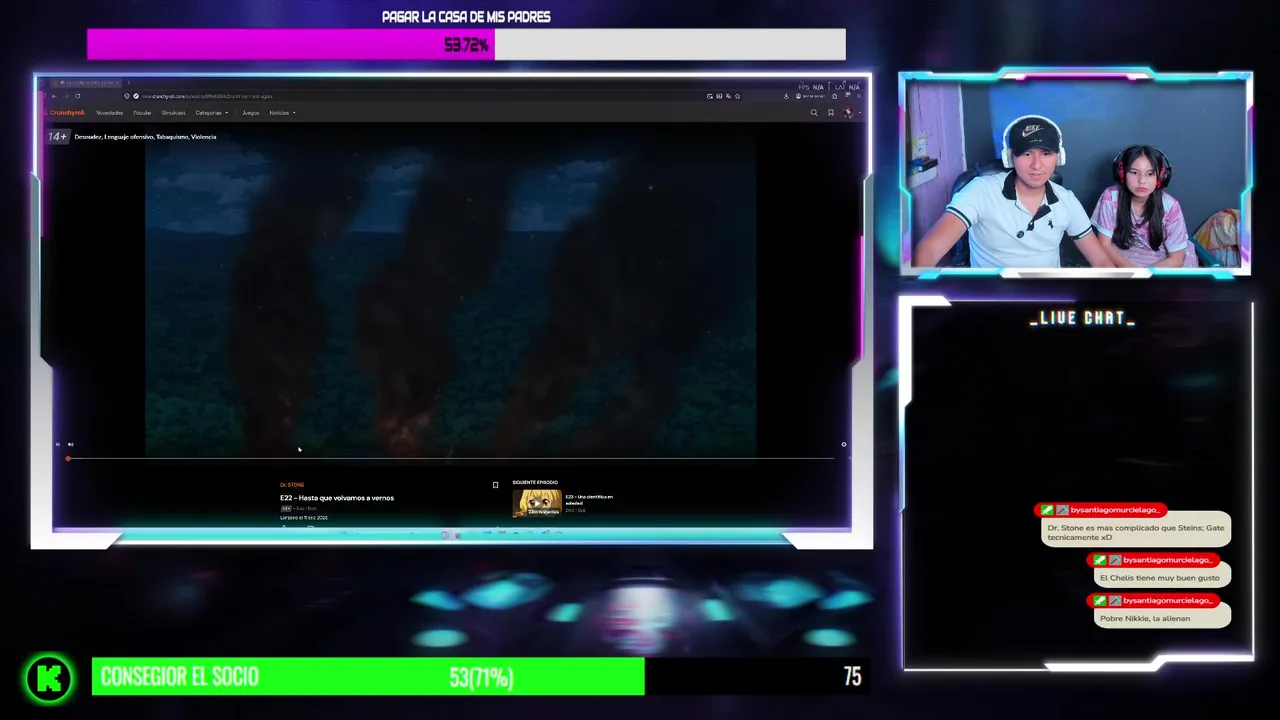This screenshot has height=720, width=1280.
Task: Click chat message El Chelis tiene muy buen gusto
Action: 1163,577
